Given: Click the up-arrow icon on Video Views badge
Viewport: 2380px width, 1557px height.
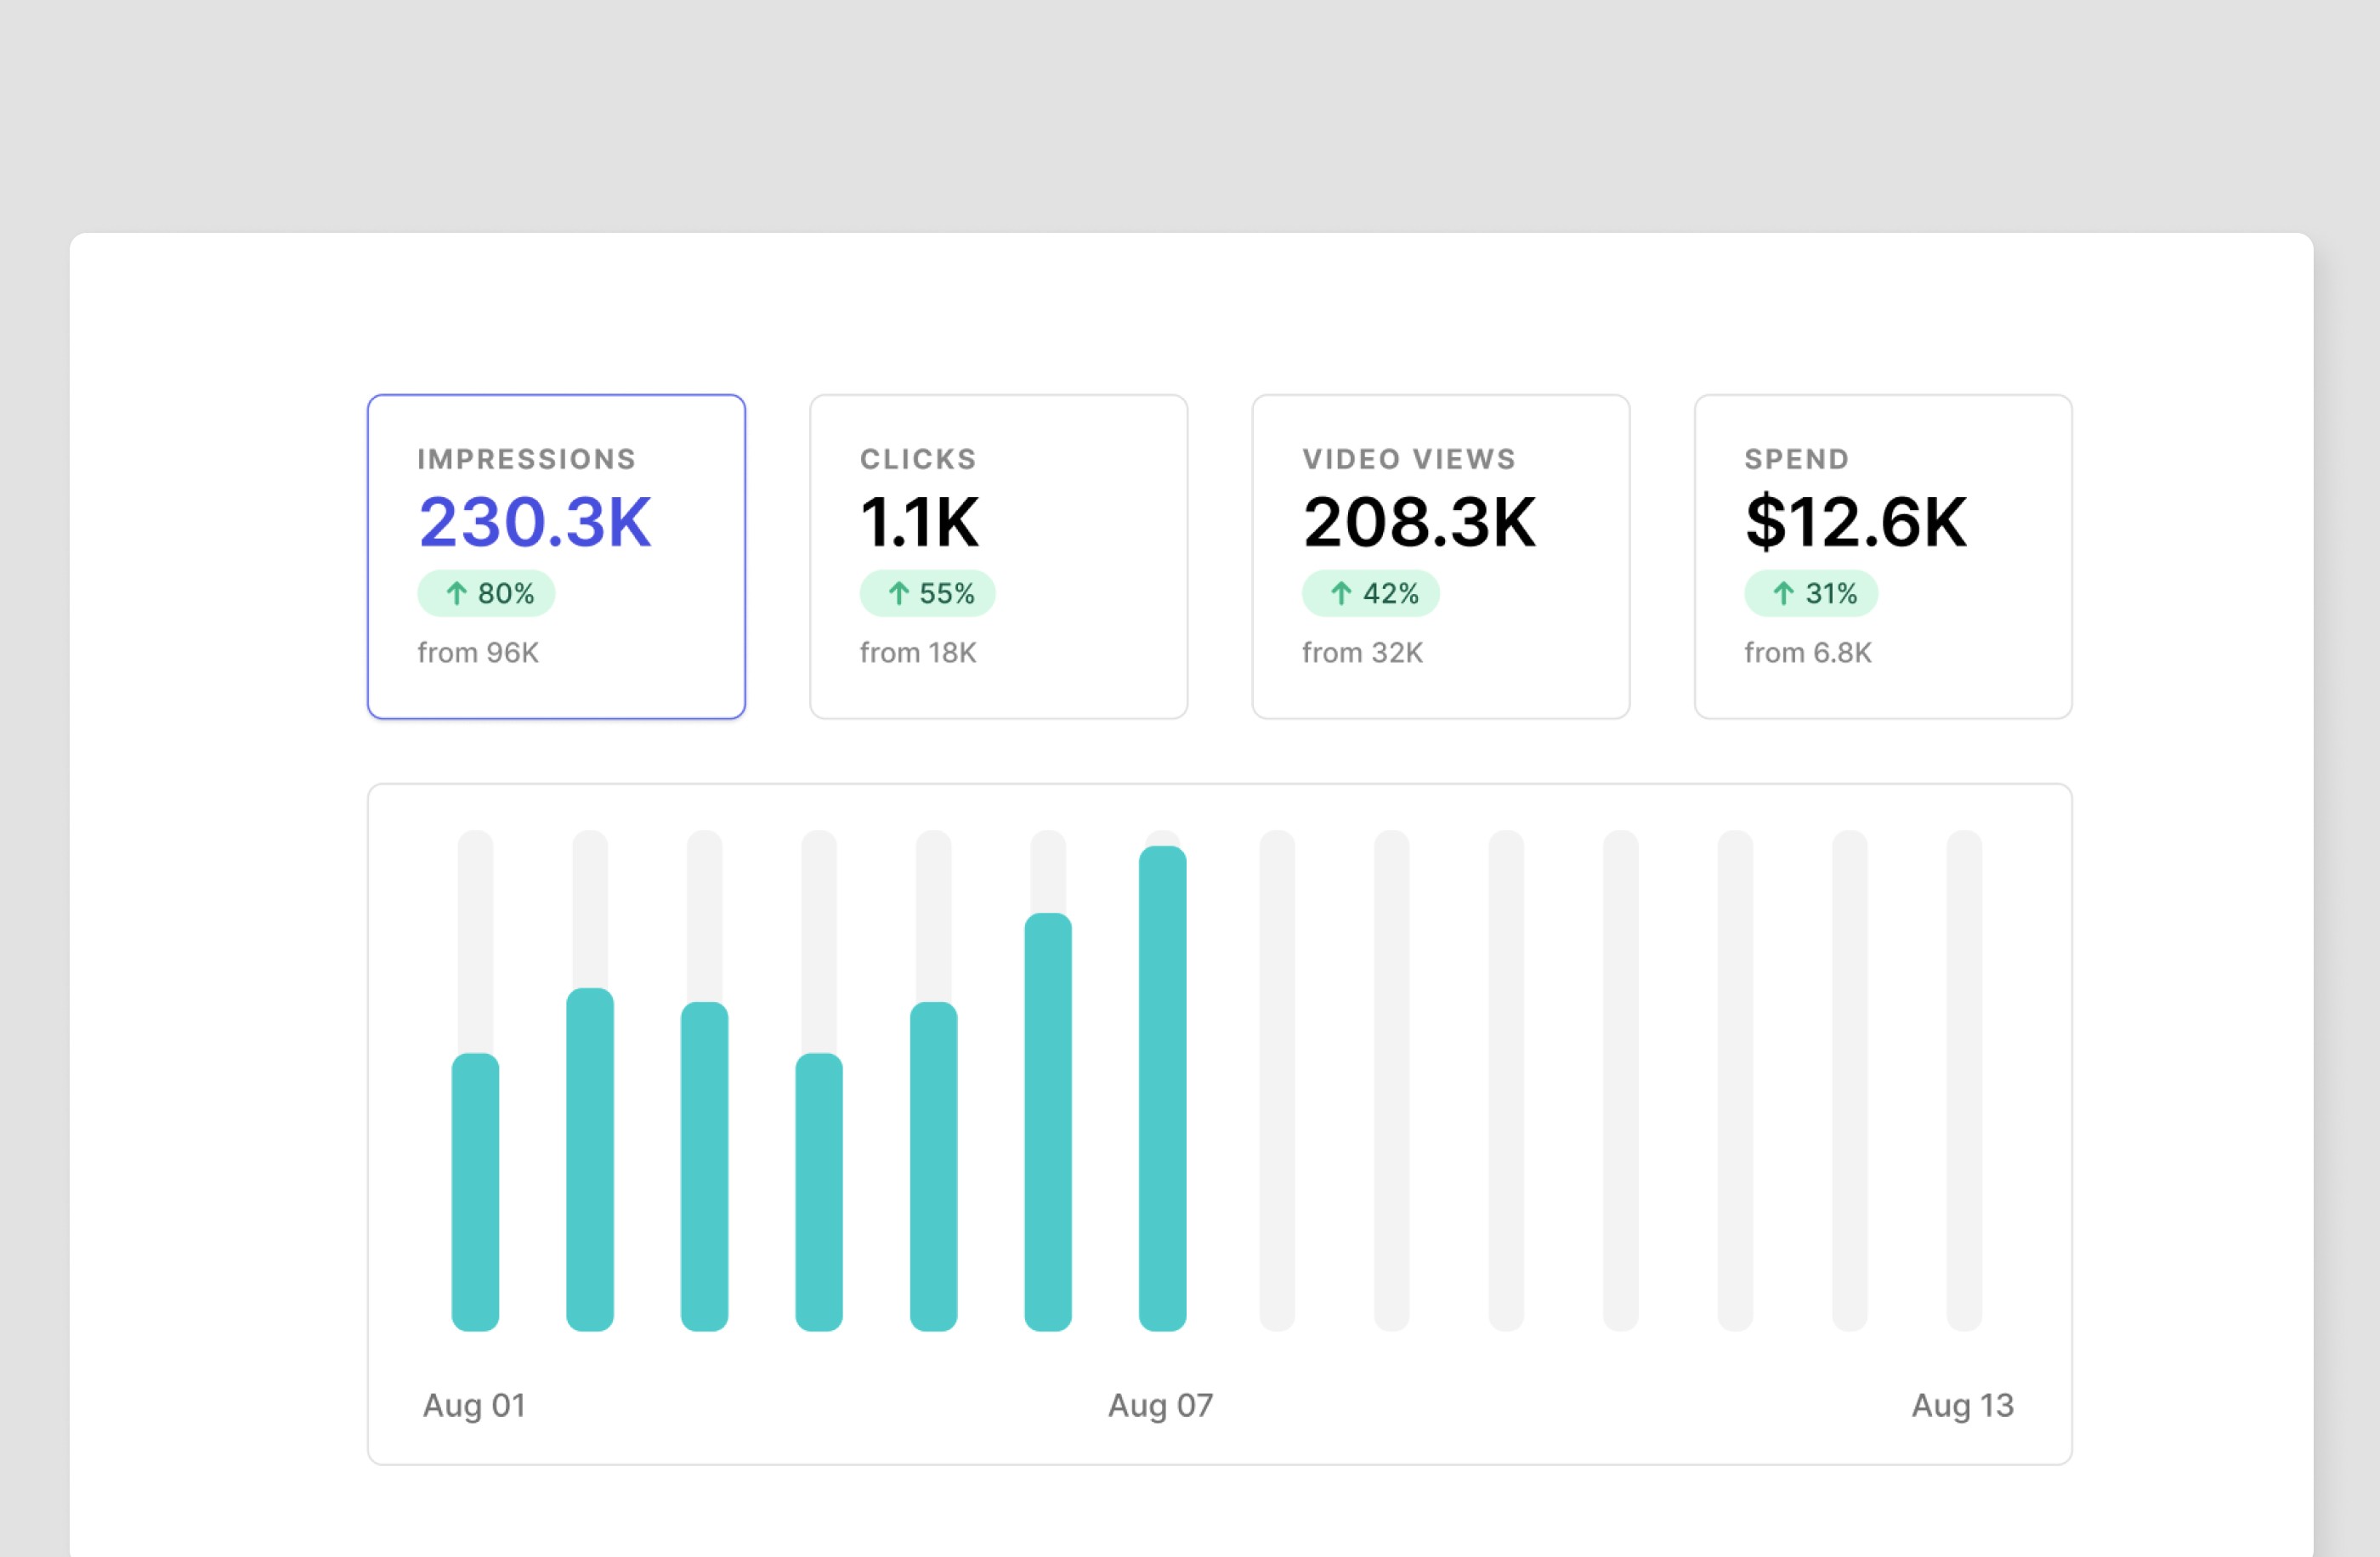Looking at the screenshot, I should click(x=1343, y=593).
